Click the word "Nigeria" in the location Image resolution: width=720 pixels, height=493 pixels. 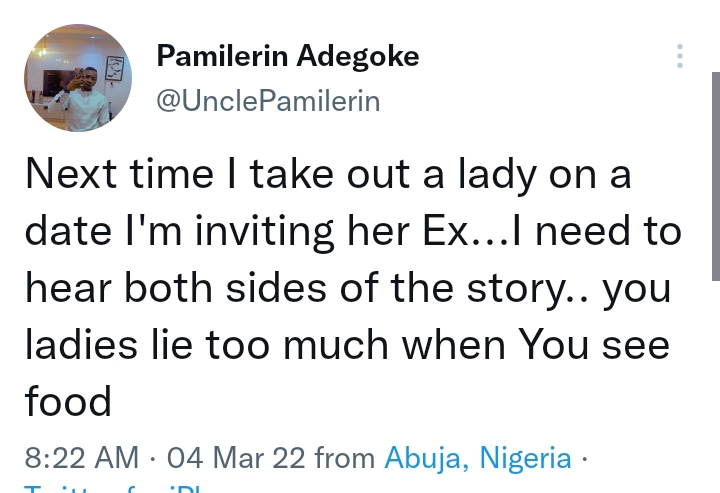pos(526,458)
